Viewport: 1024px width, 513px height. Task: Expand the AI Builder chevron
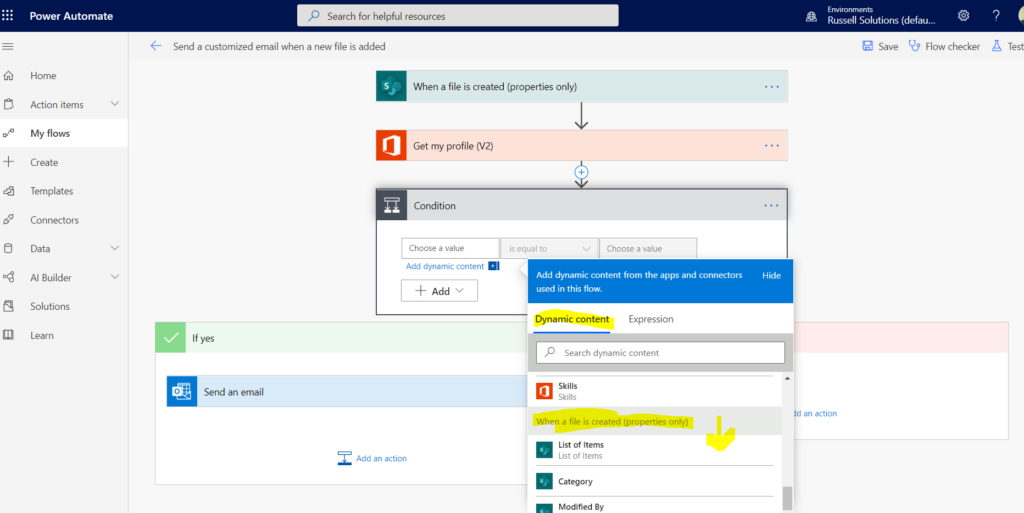point(115,277)
